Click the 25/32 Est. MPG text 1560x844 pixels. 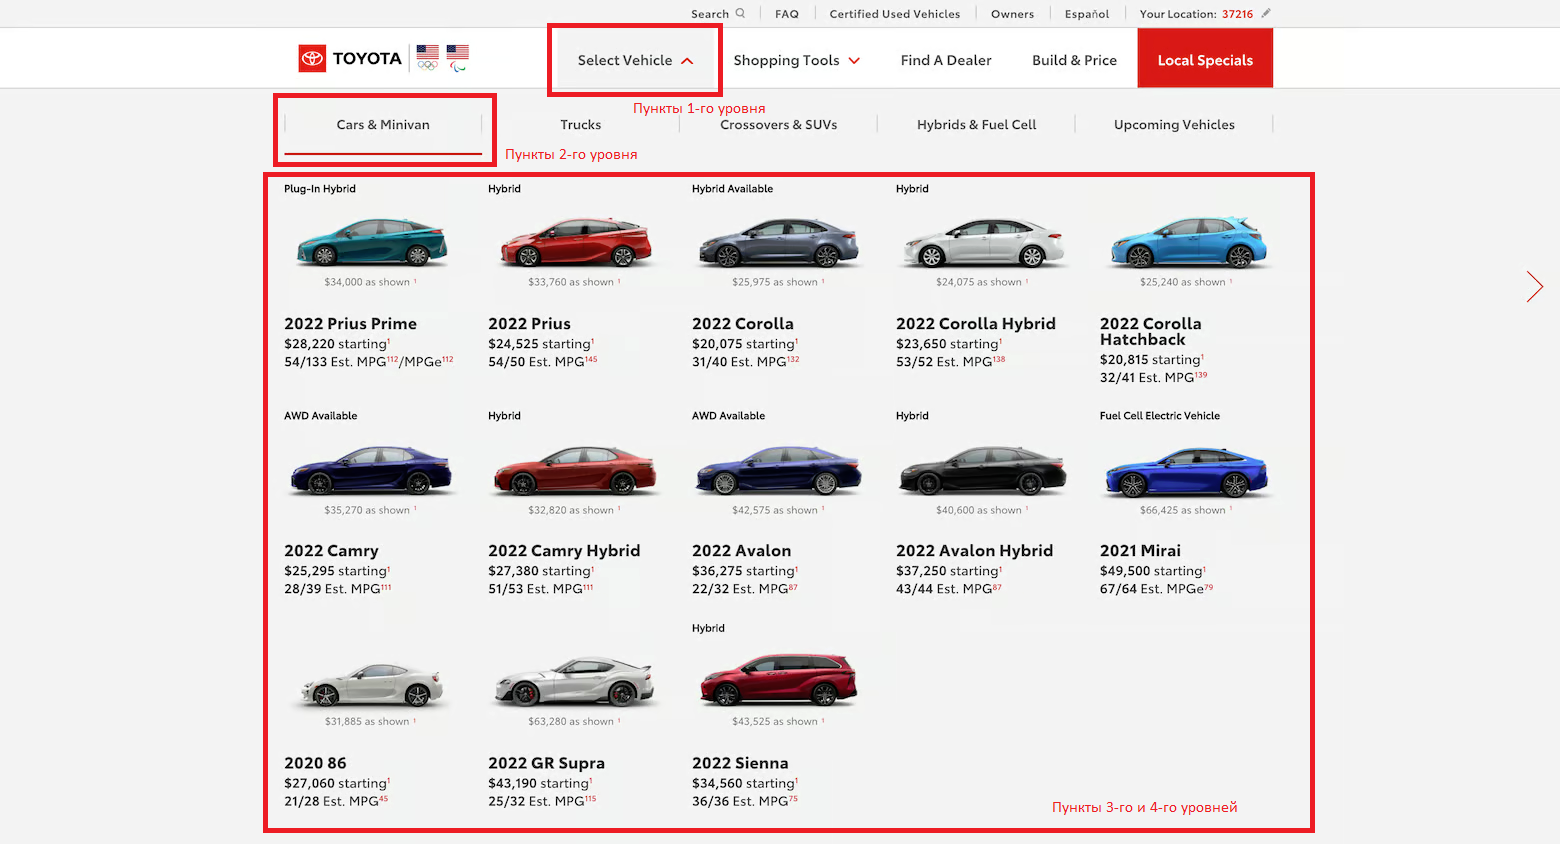(541, 802)
